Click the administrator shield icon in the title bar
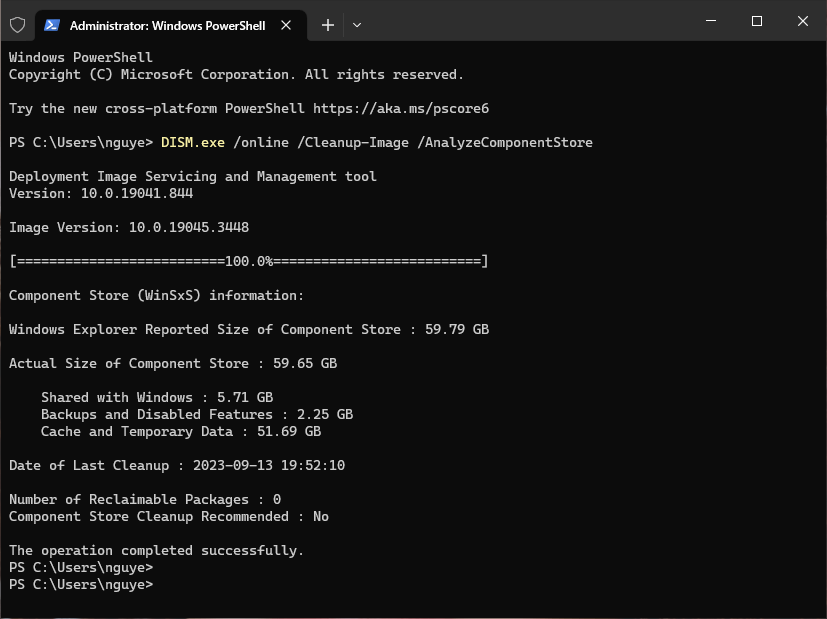 pos(17,25)
